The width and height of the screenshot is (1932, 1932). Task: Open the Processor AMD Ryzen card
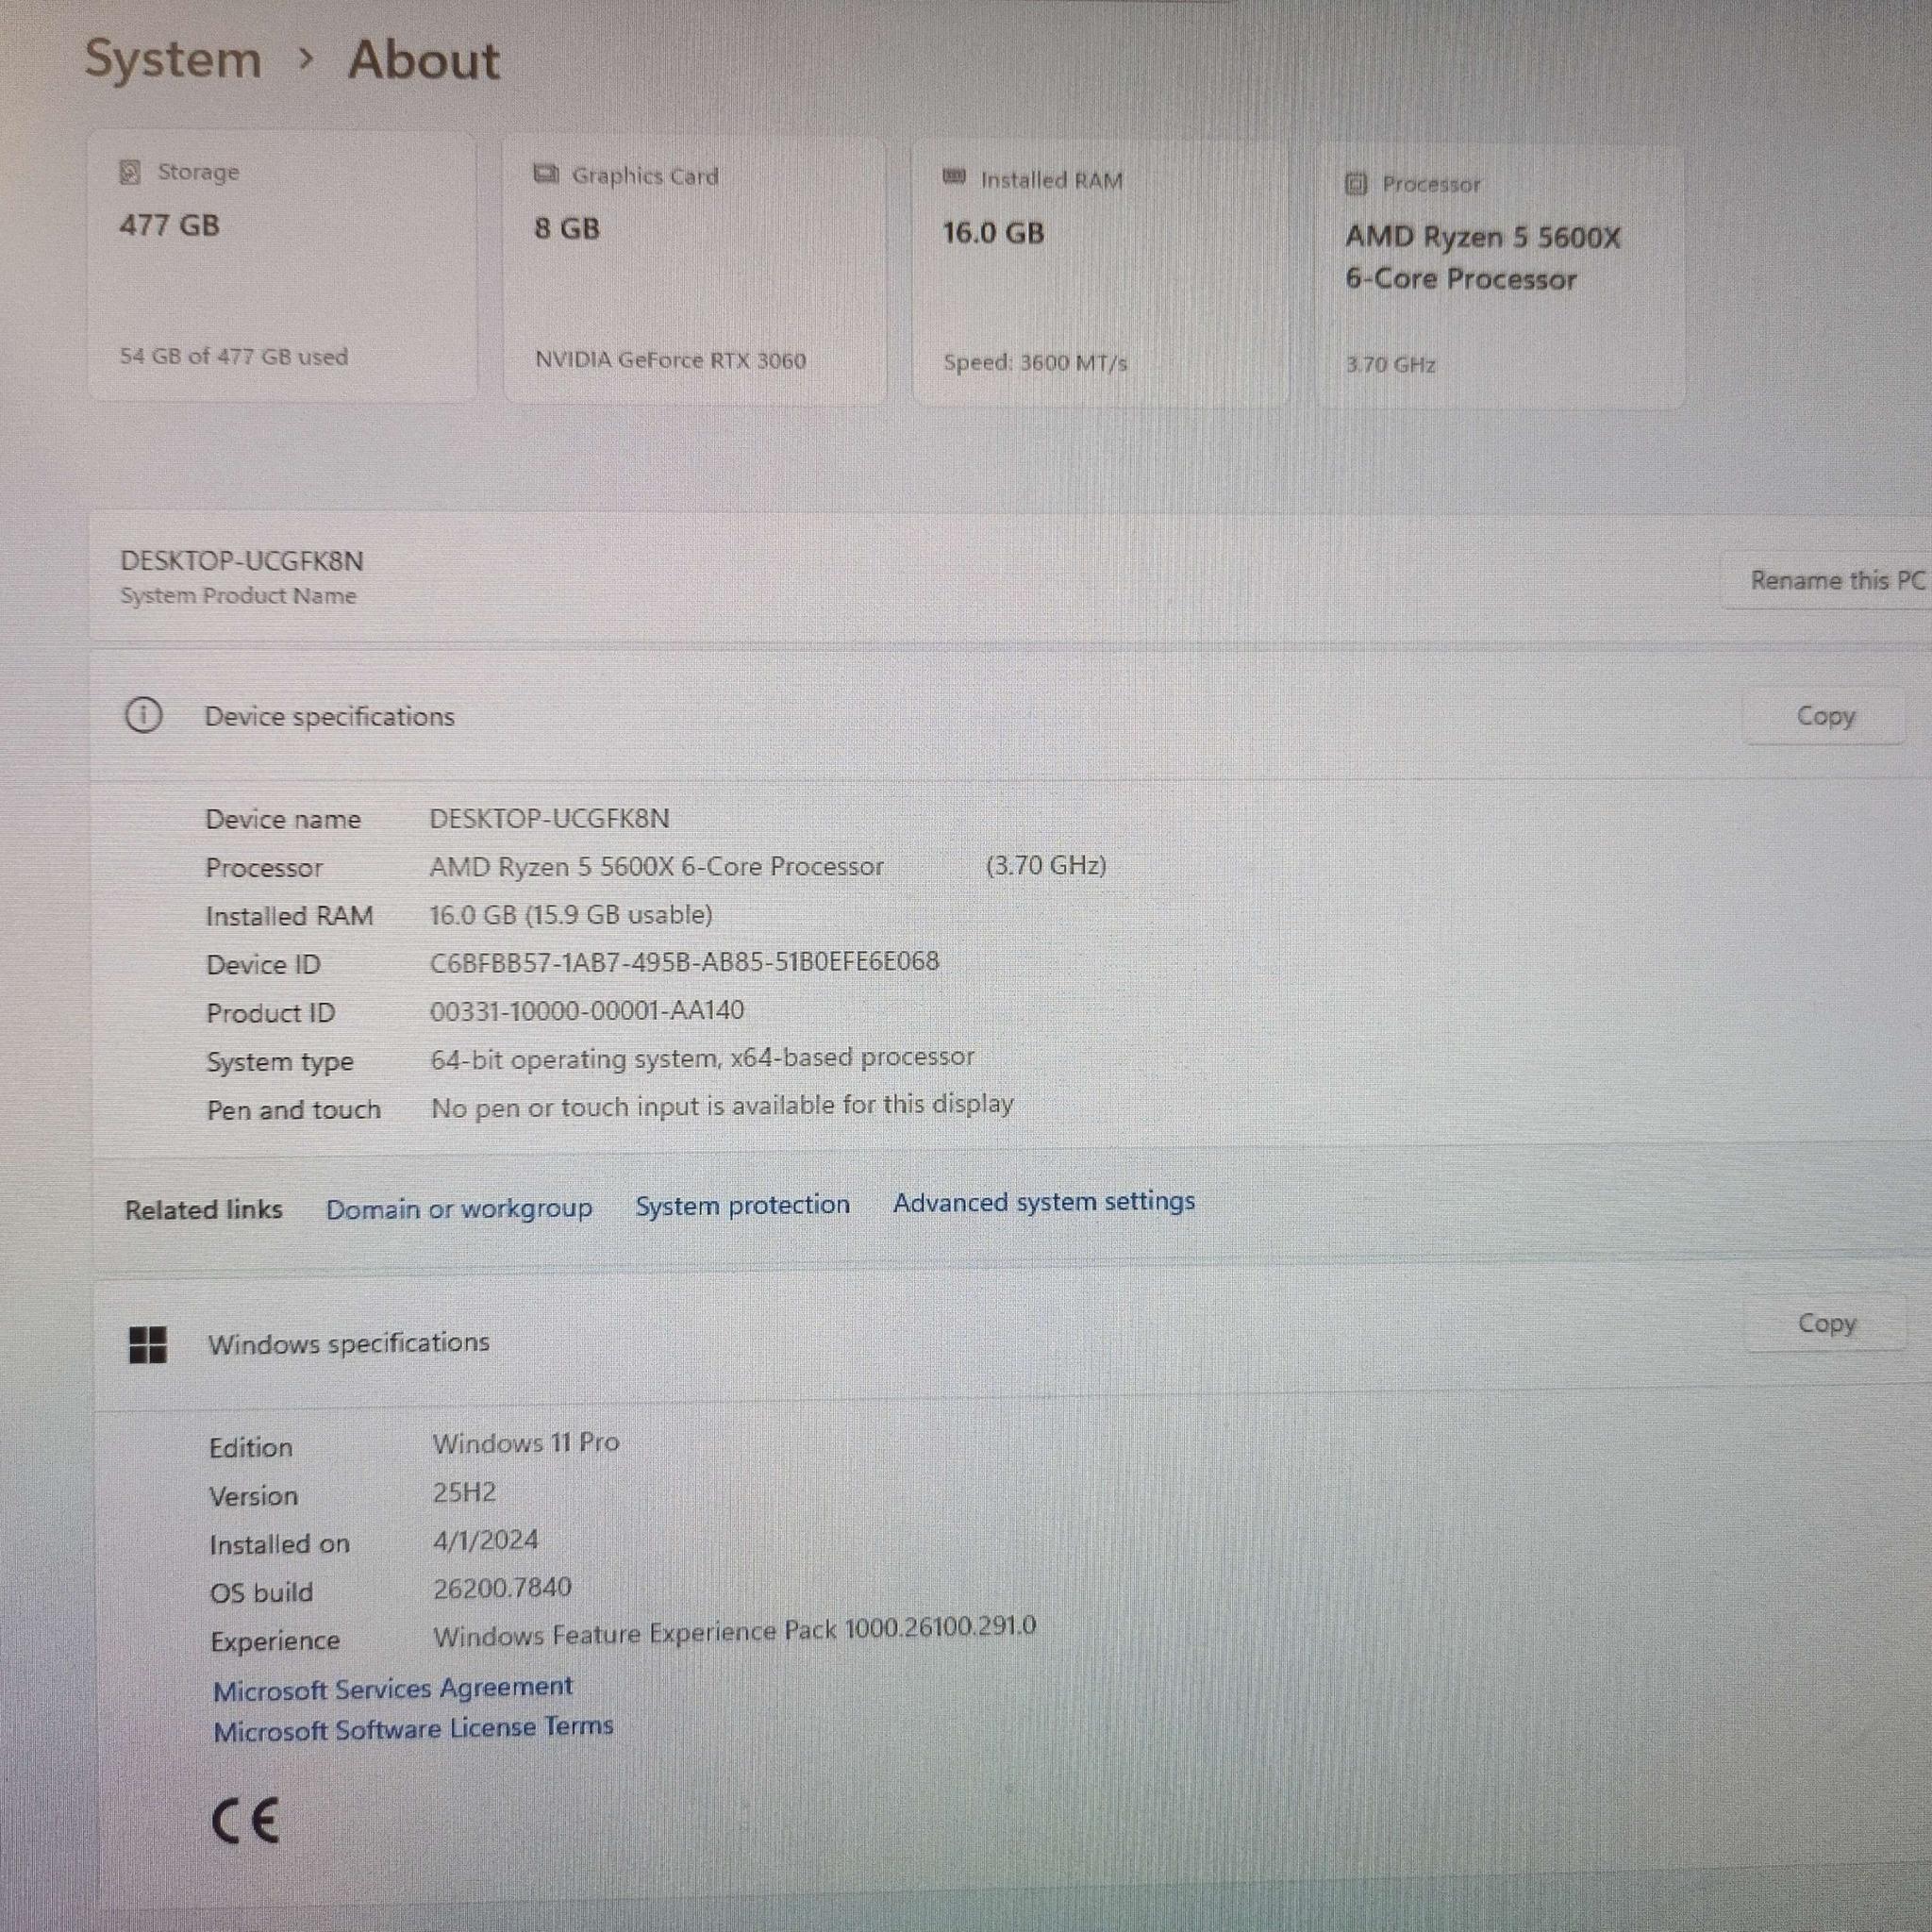pos(1500,278)
